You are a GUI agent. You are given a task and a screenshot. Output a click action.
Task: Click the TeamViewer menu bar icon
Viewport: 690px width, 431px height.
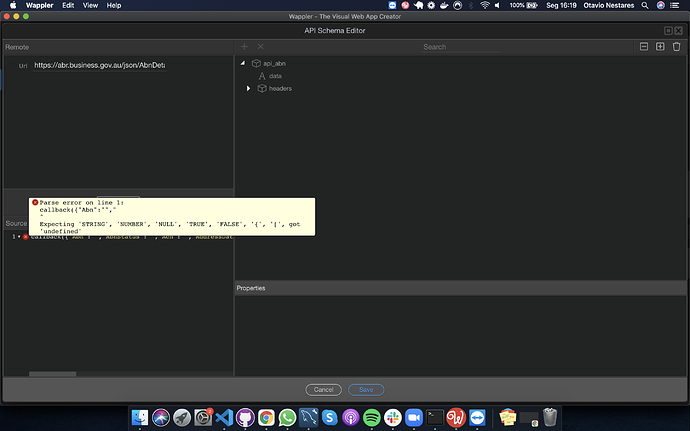(392, 5)
